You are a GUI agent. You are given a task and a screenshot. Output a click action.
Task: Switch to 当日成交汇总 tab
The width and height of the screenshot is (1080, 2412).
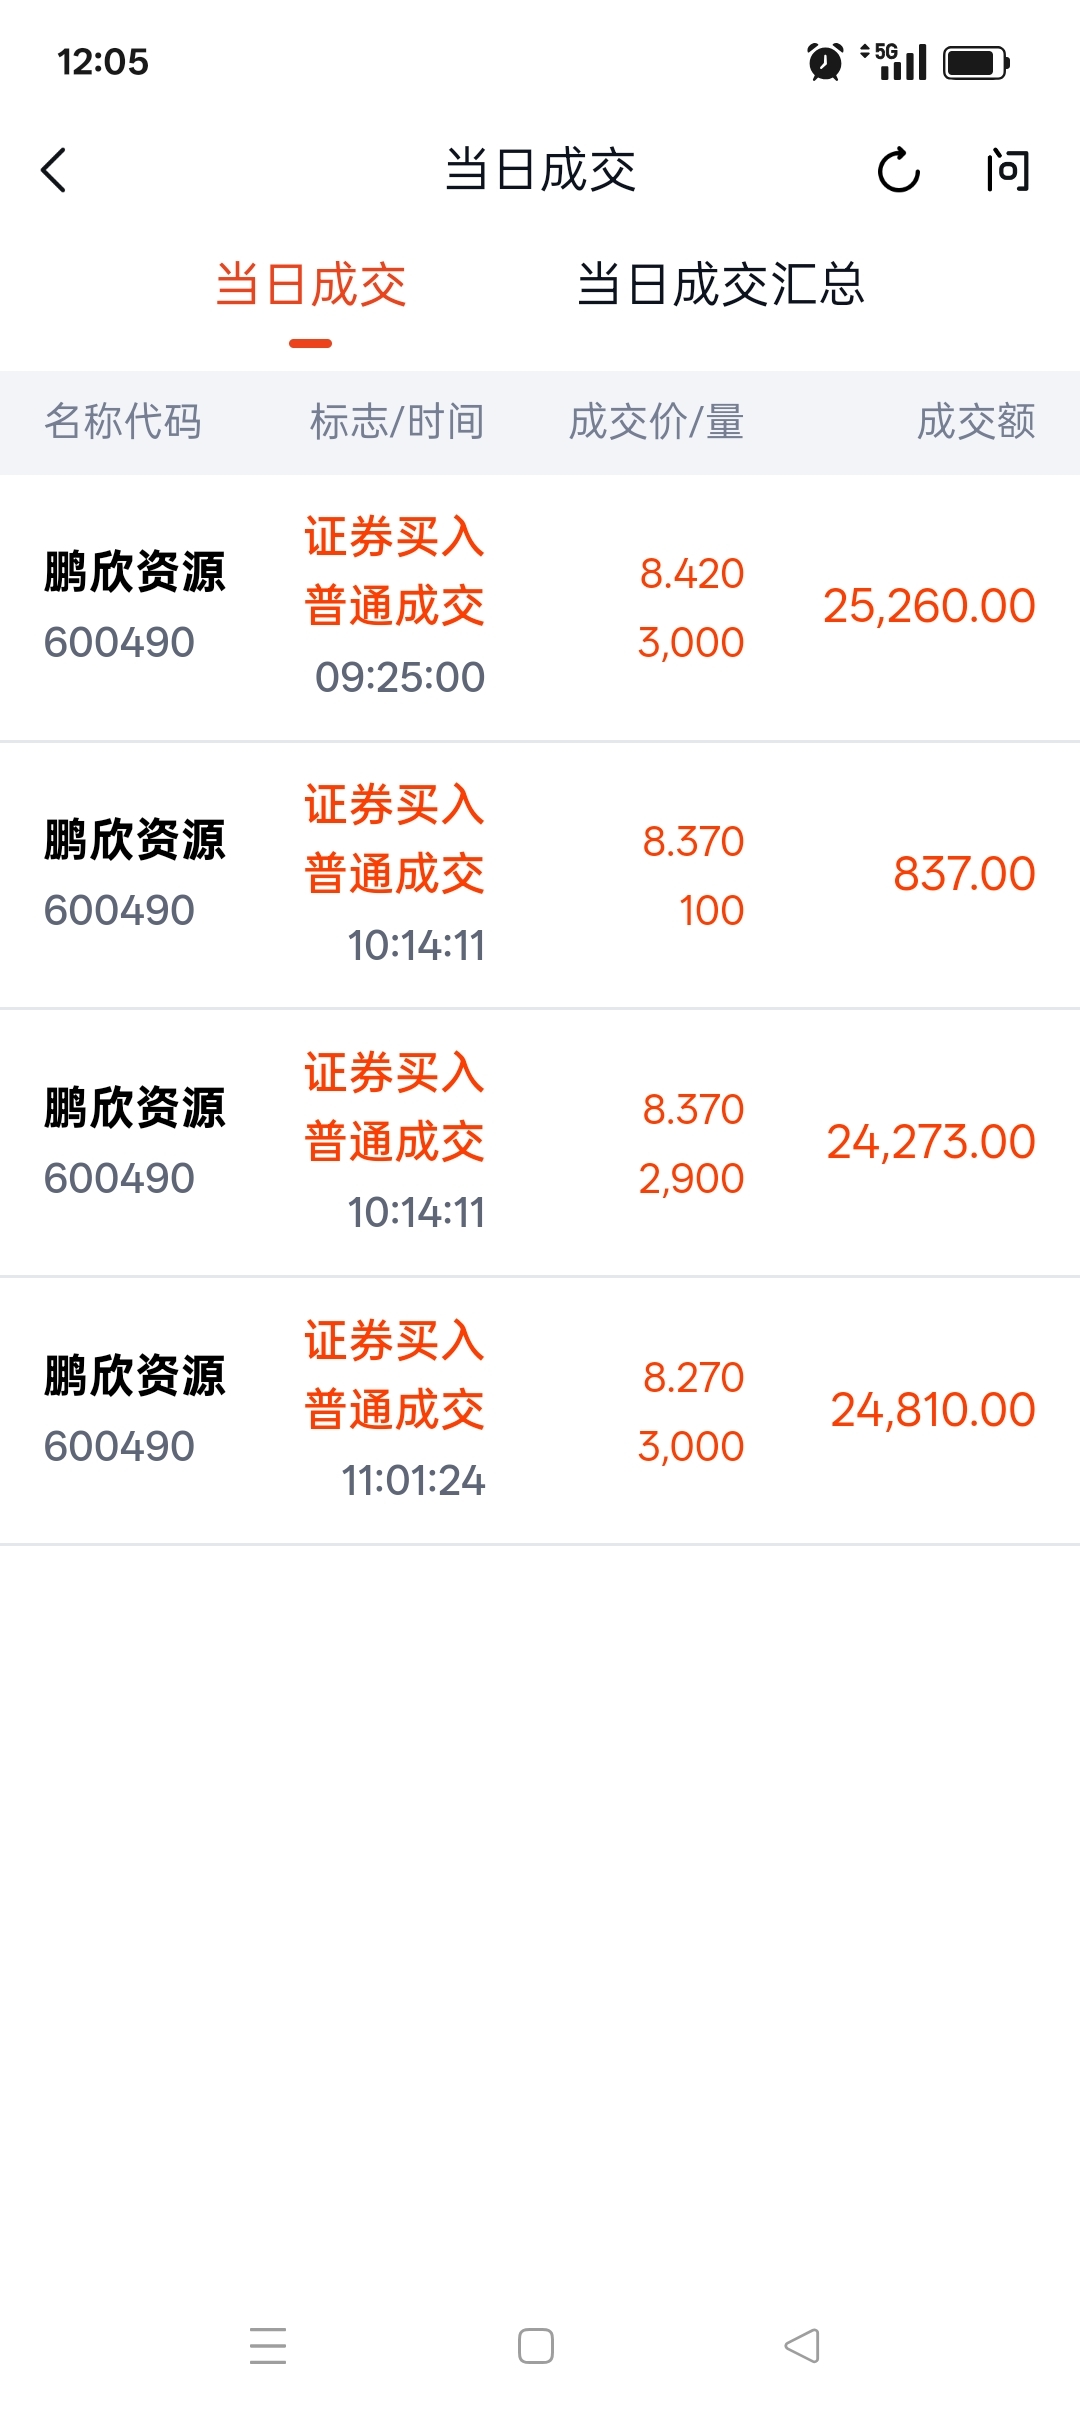tap(720, 285)
